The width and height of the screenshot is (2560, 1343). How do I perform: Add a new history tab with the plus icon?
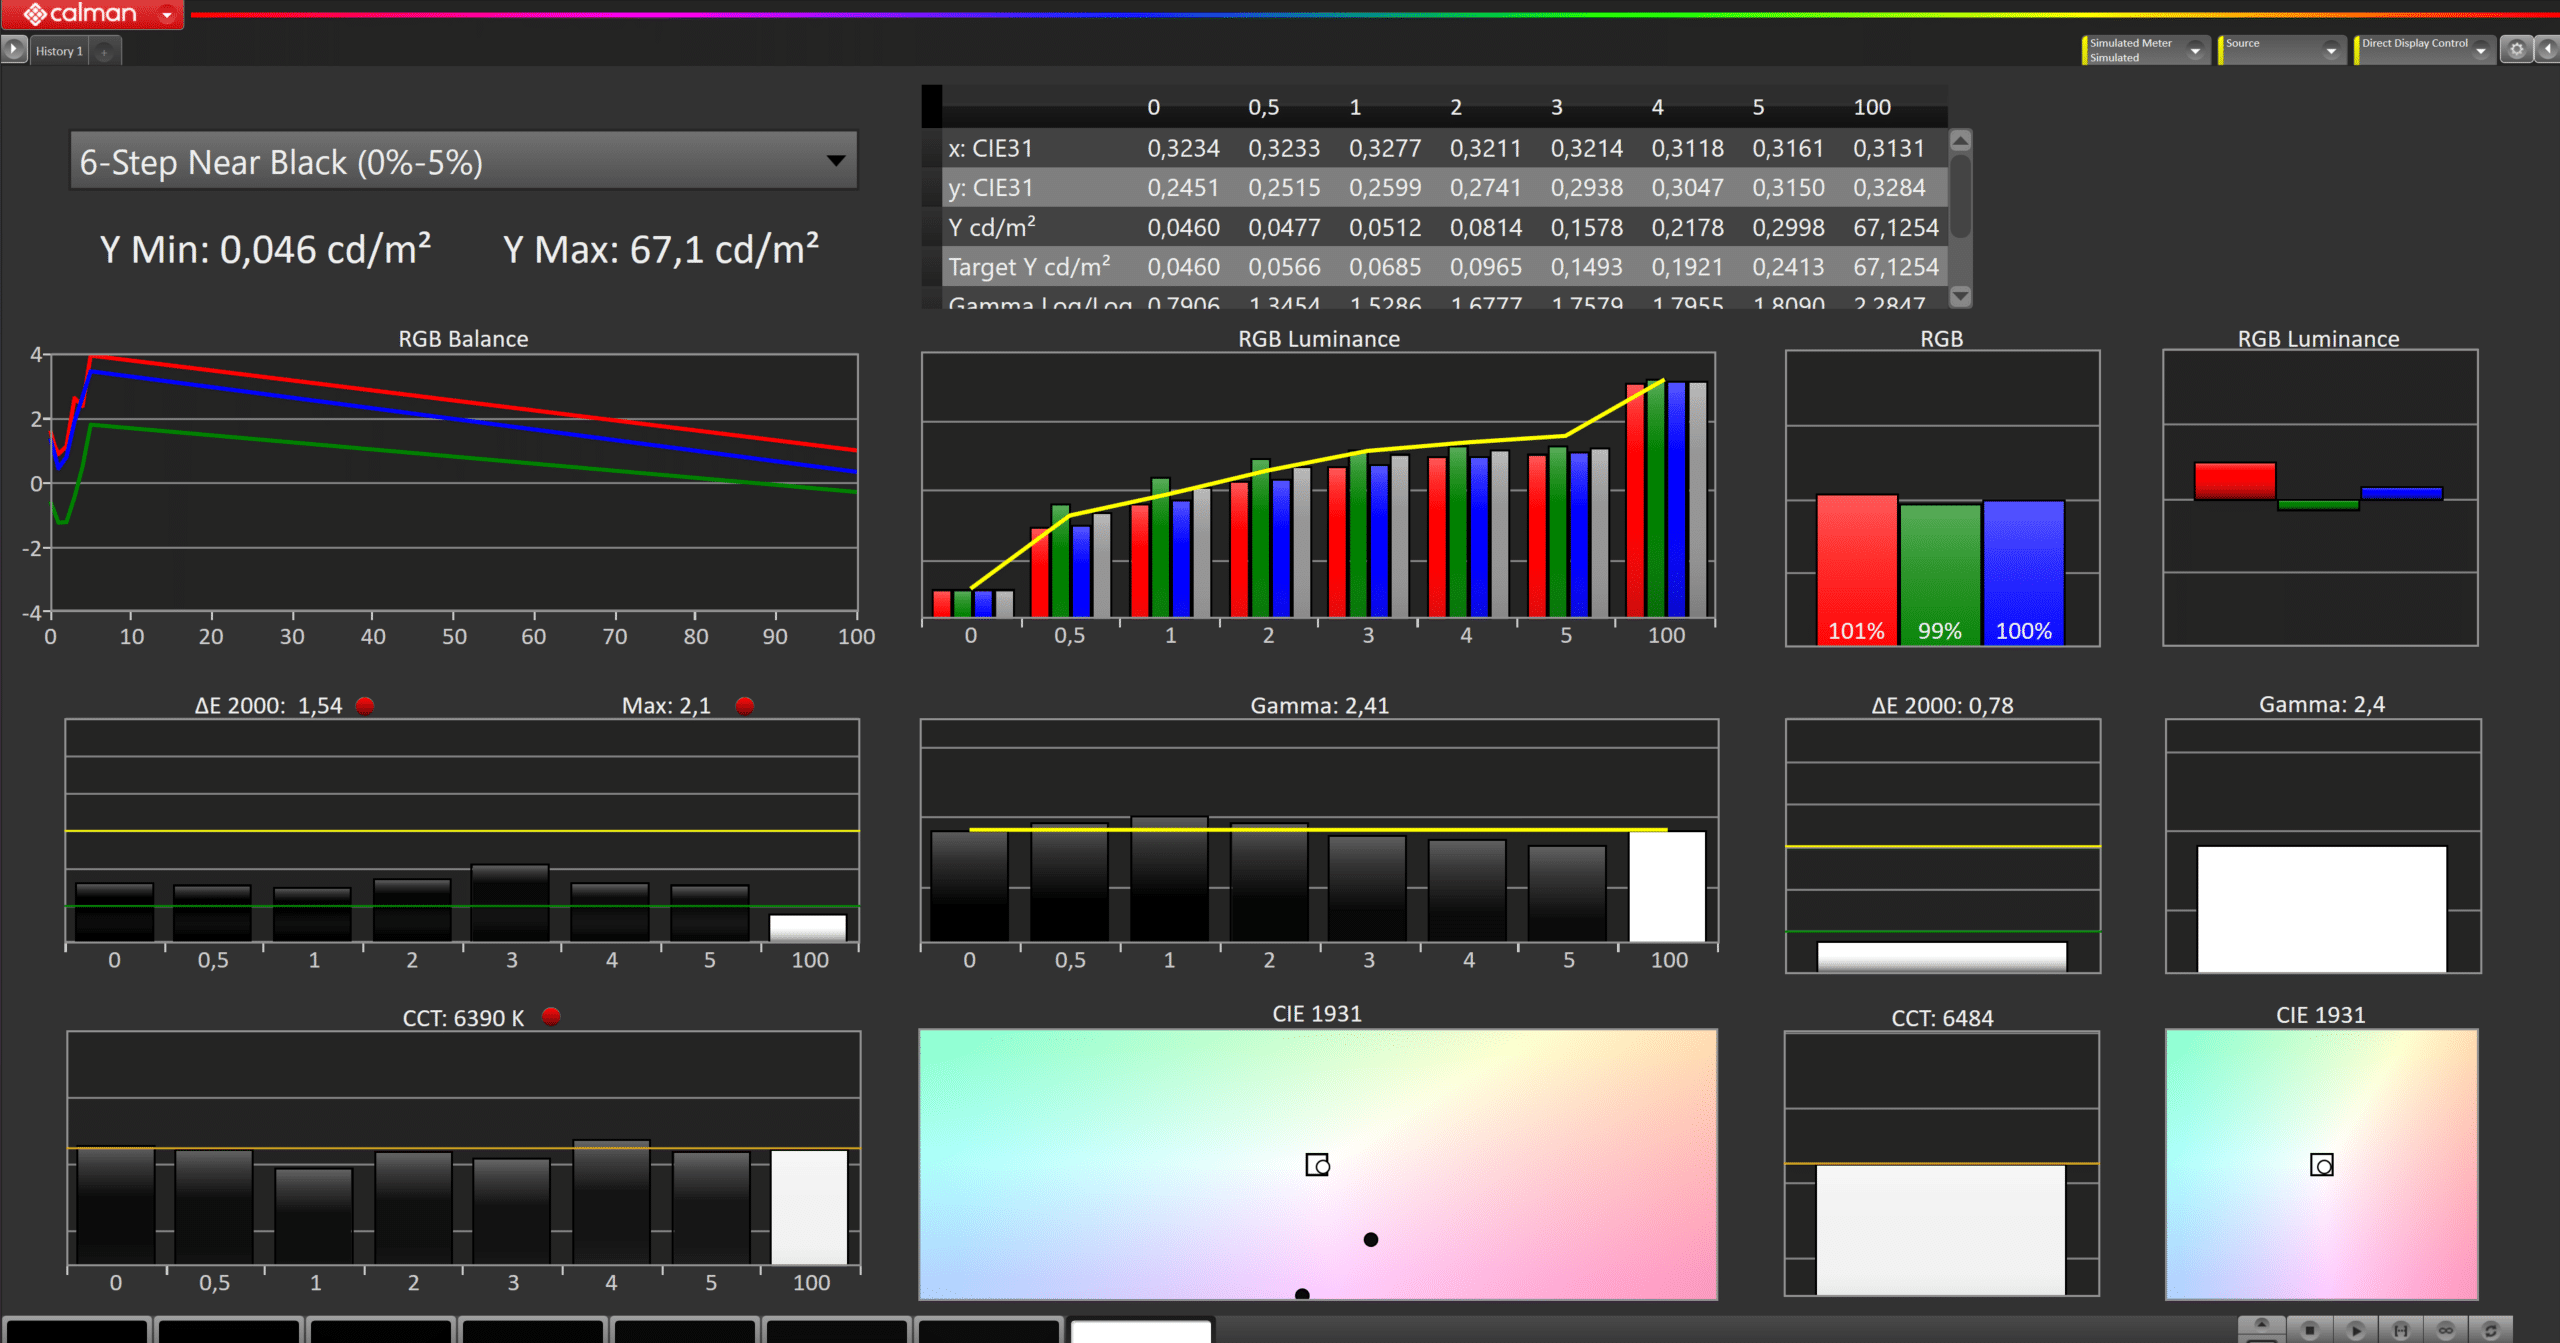click(x=104, y=51)
